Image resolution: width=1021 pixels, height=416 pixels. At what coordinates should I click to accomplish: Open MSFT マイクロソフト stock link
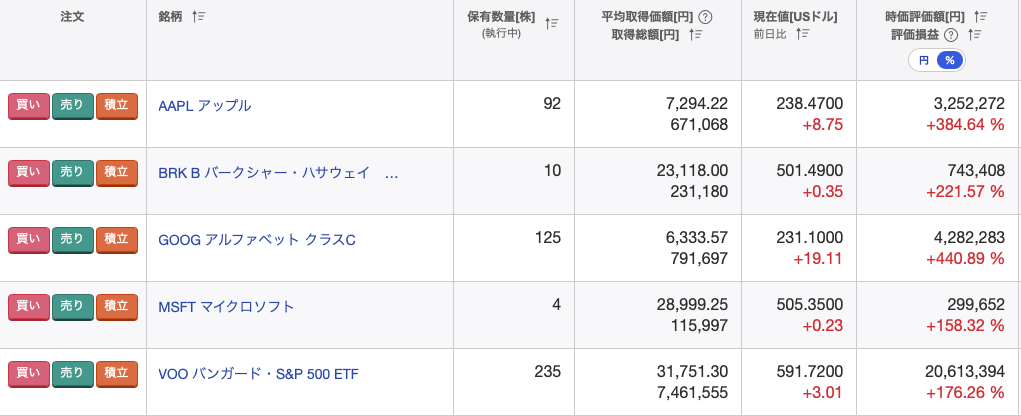coord(227,307)
